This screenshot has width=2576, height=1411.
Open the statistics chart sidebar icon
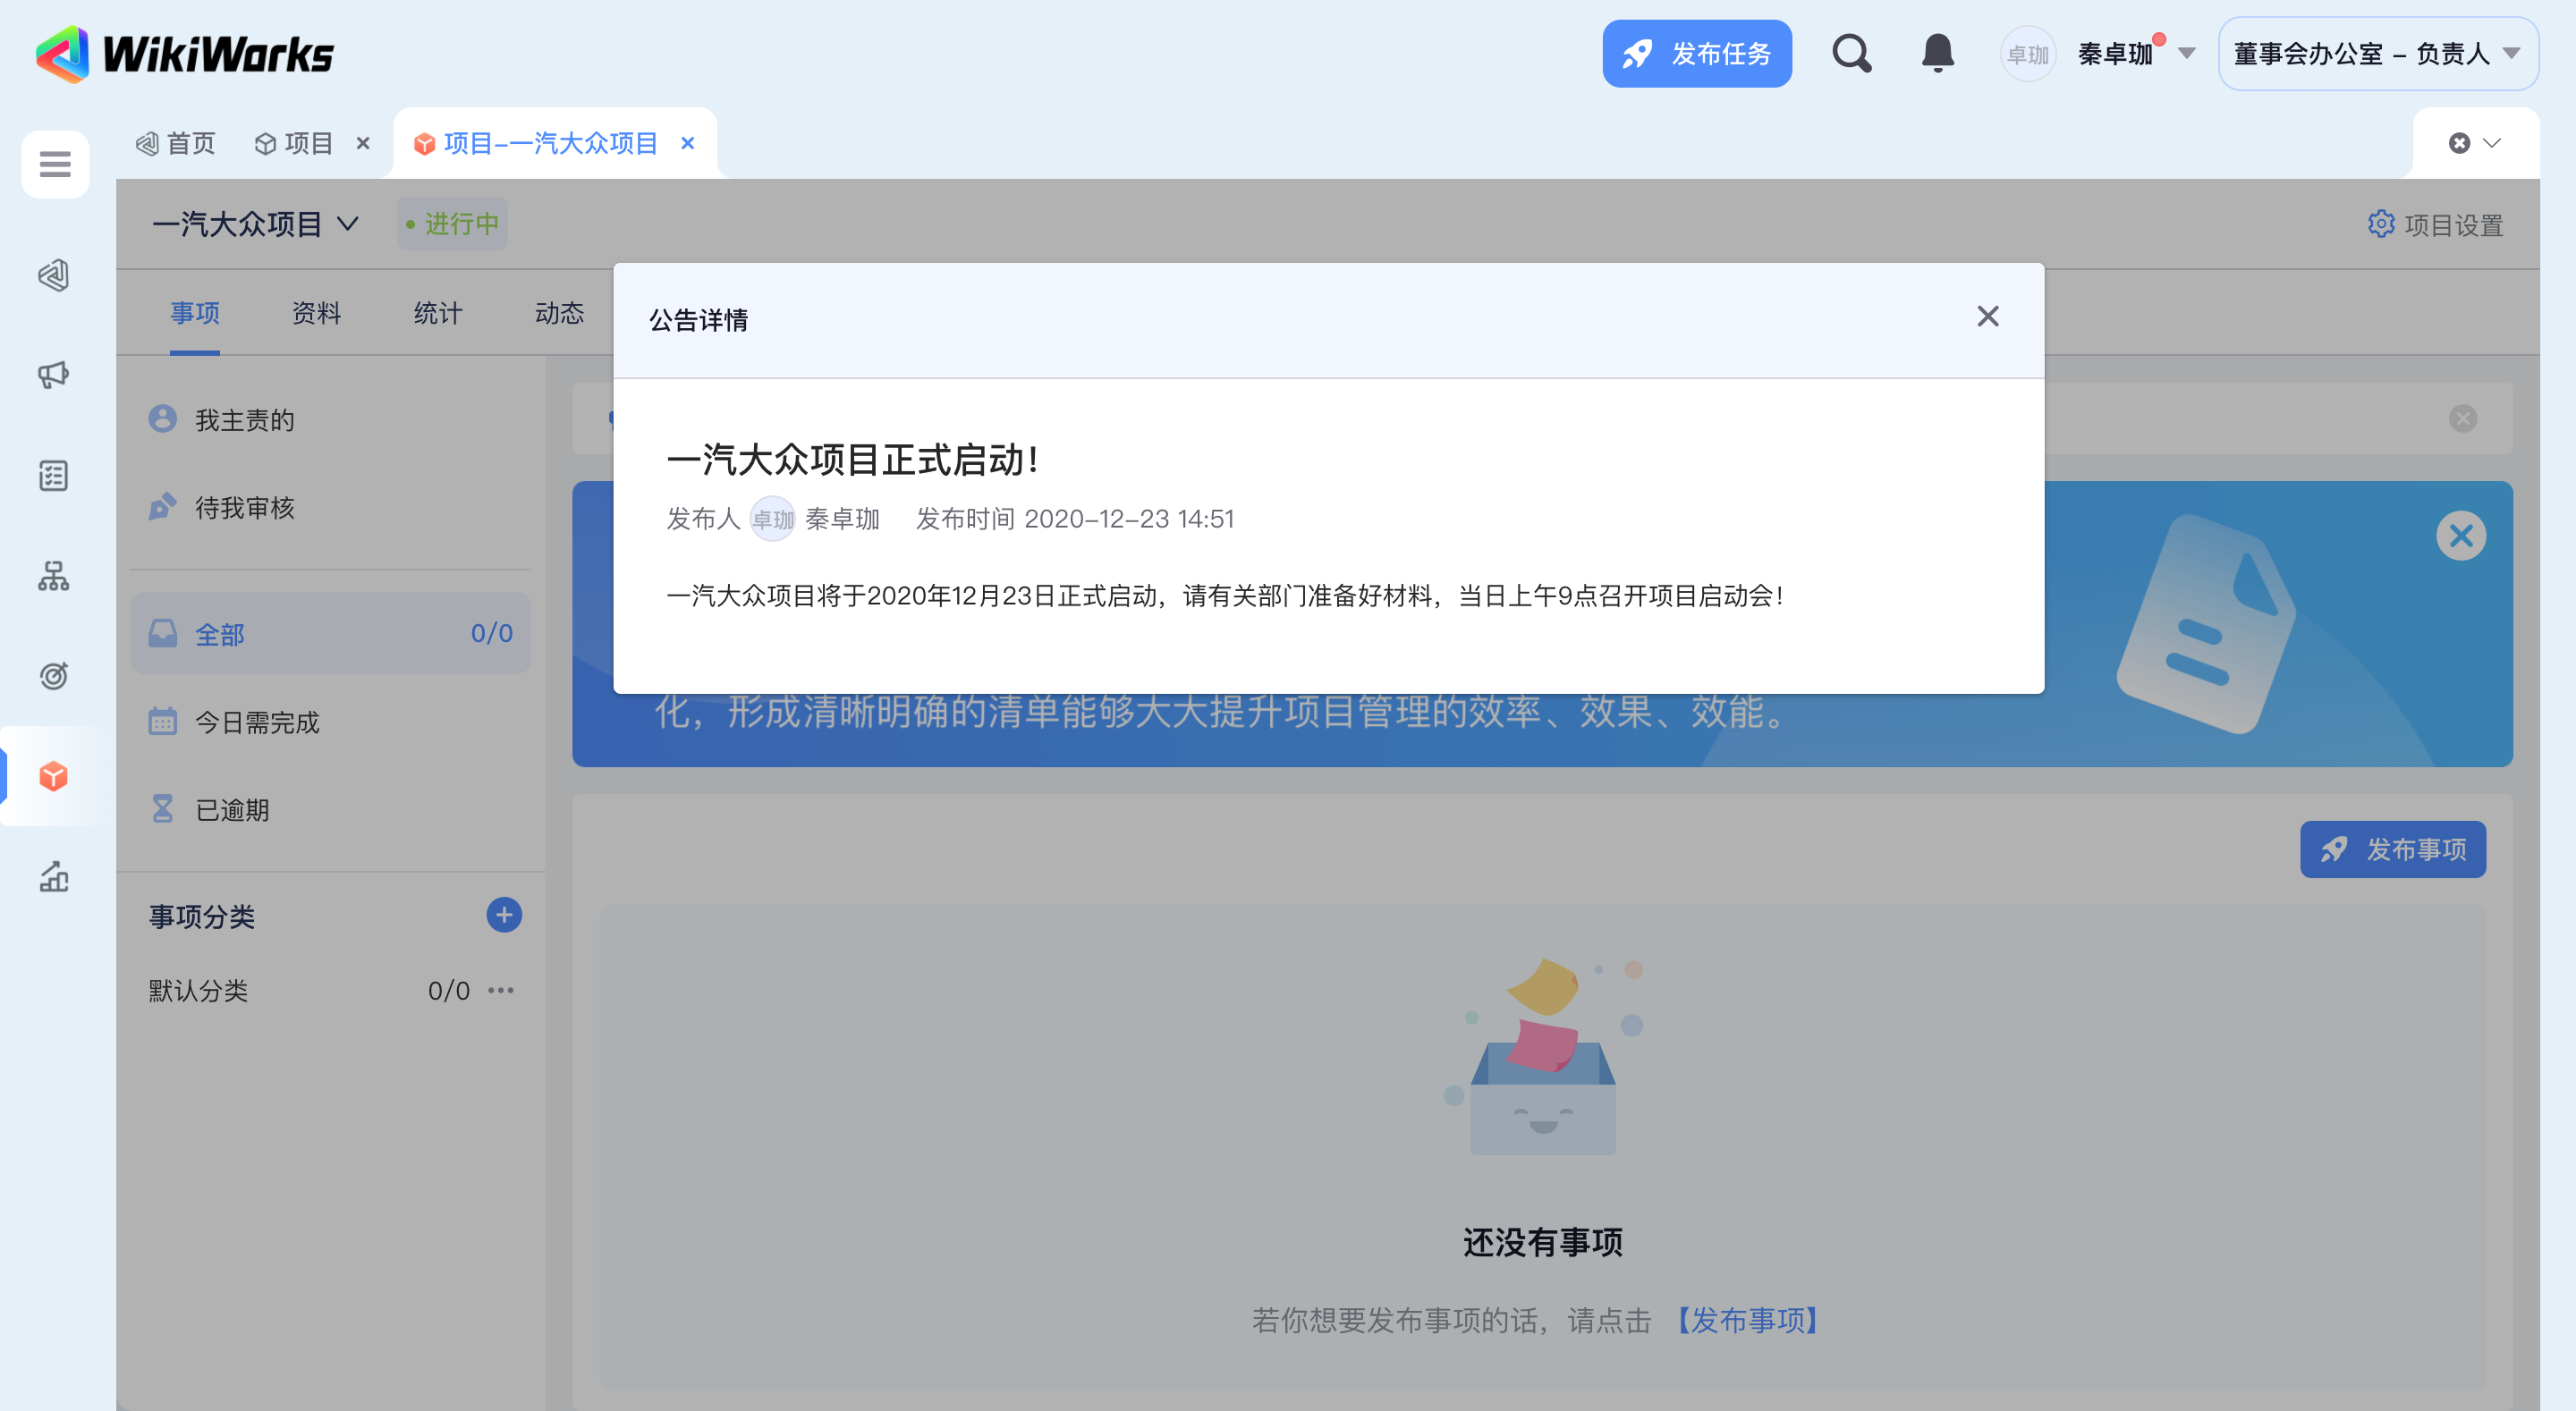pyautogui.click(x=54, y=877)
